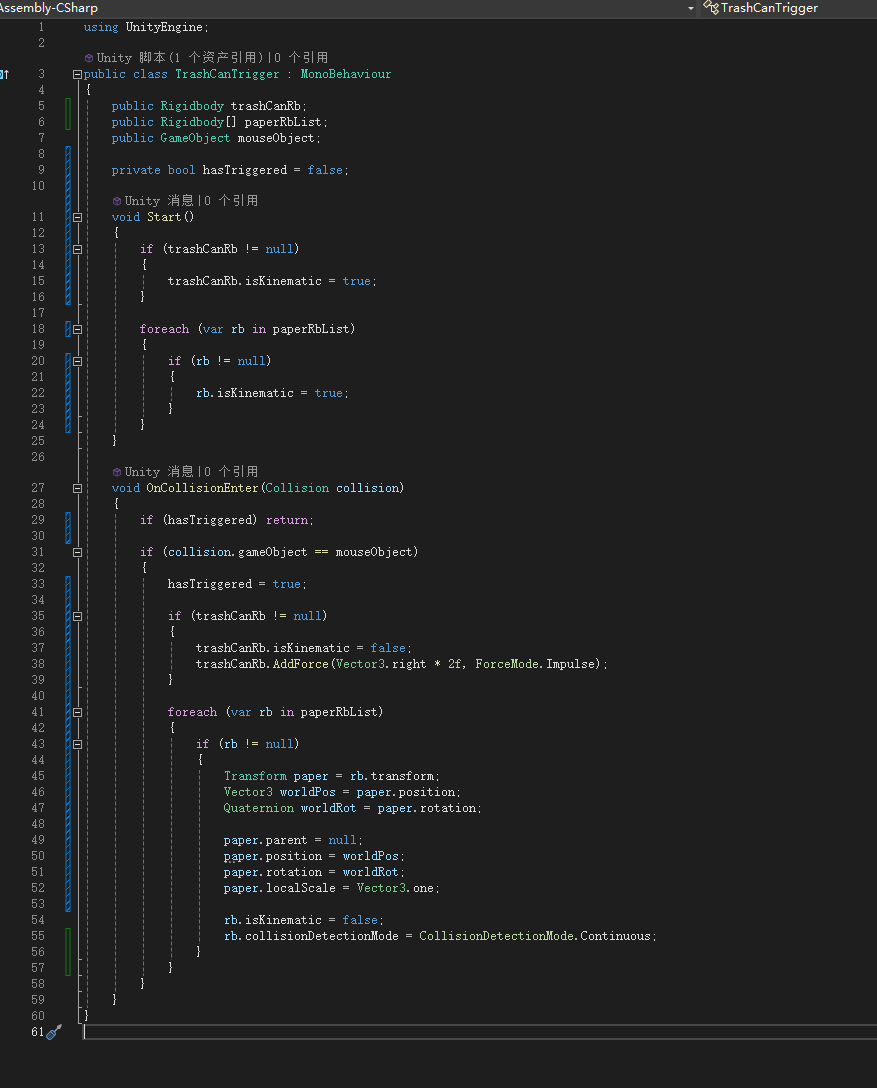Click the inheritance margin indicator at line 3

pos(5,74)
